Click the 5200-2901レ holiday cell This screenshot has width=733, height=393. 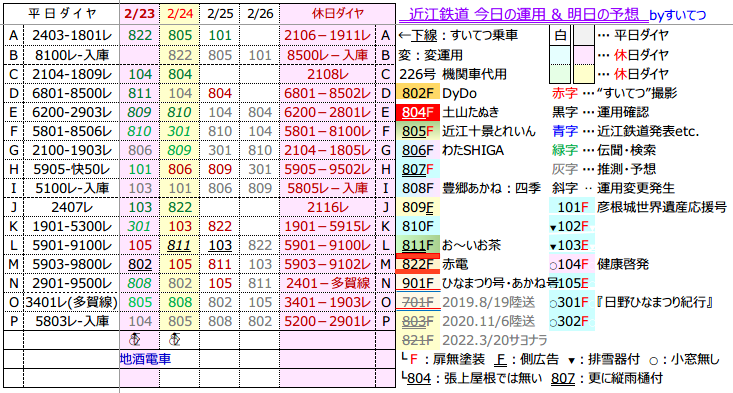(x=328, y=321)
